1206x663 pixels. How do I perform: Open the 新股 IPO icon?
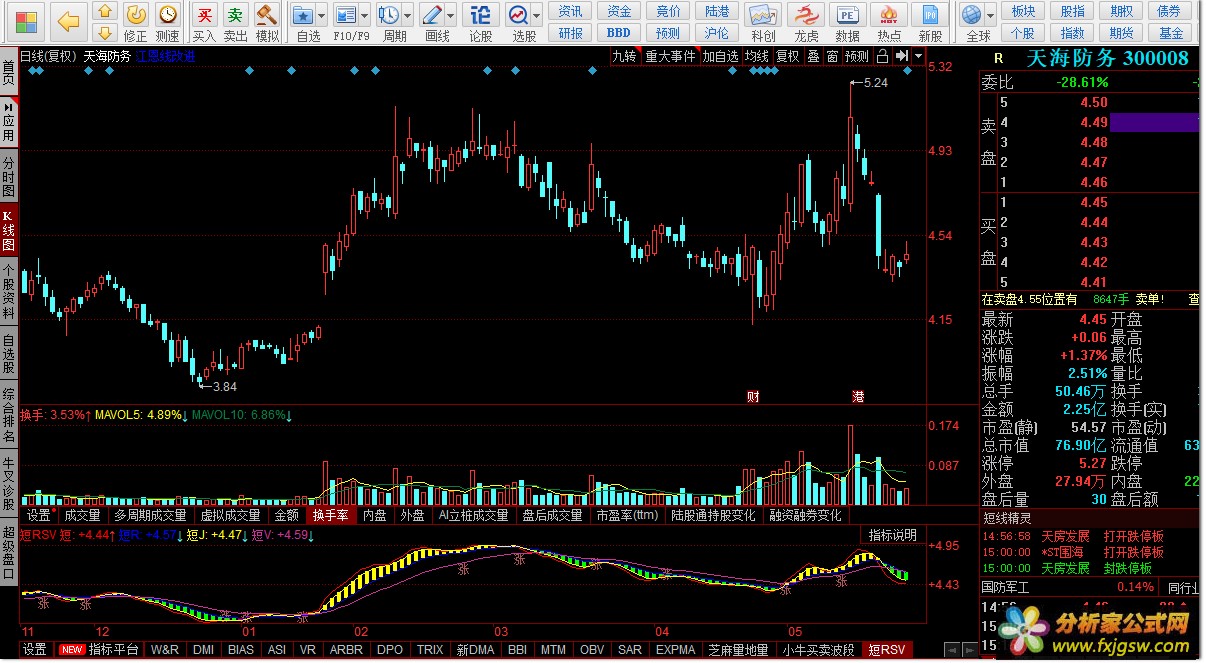[930, 15]
